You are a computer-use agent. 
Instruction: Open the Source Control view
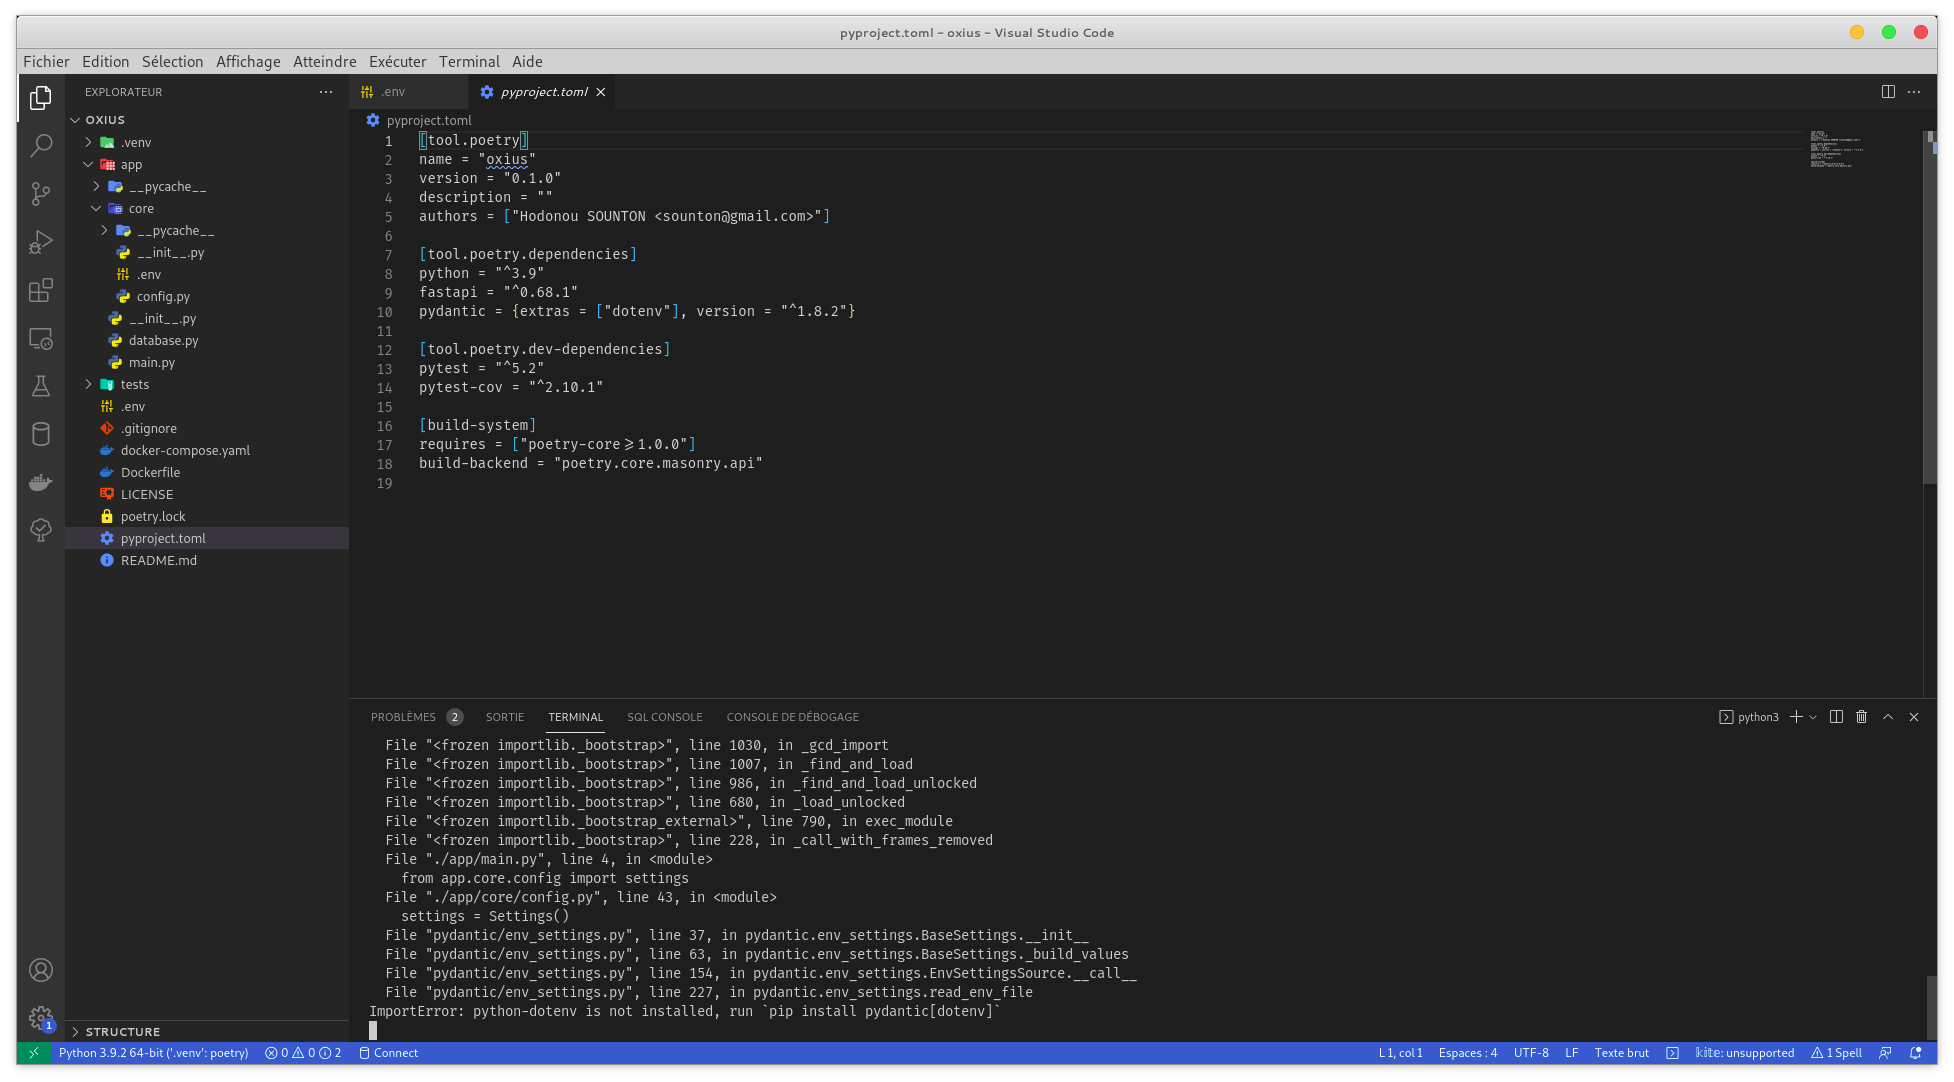click(x=41, y=194)
